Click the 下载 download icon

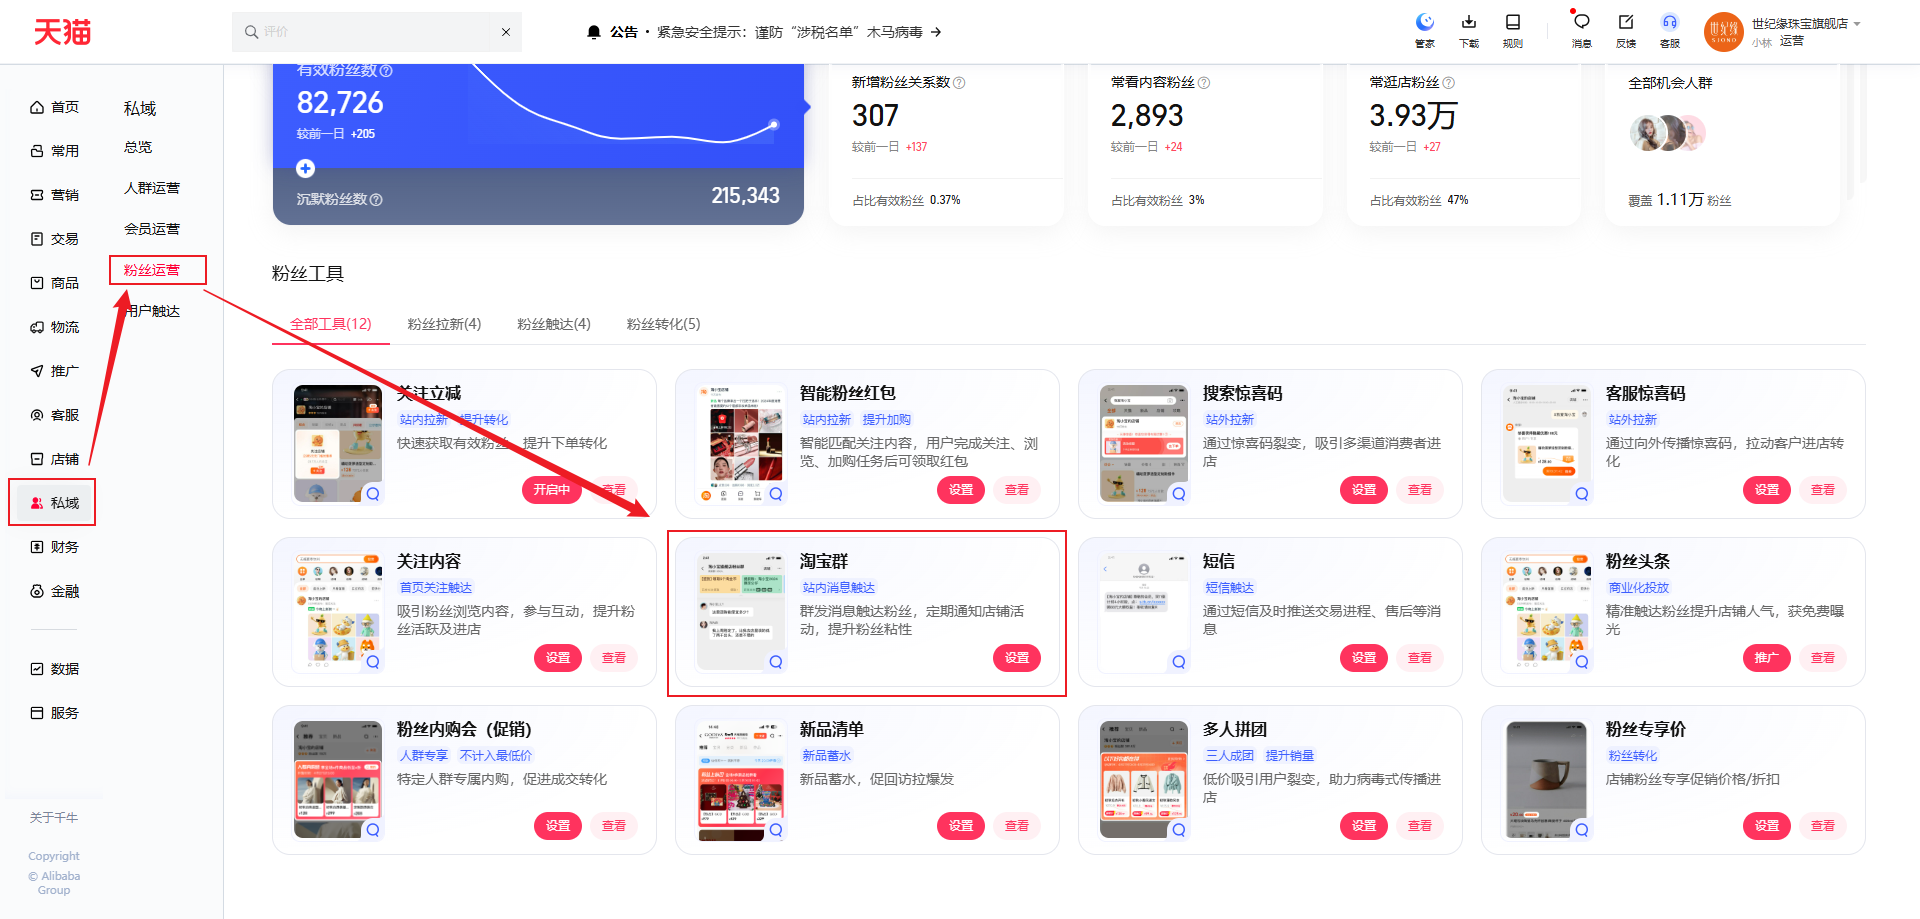(x=1469, y=24)
